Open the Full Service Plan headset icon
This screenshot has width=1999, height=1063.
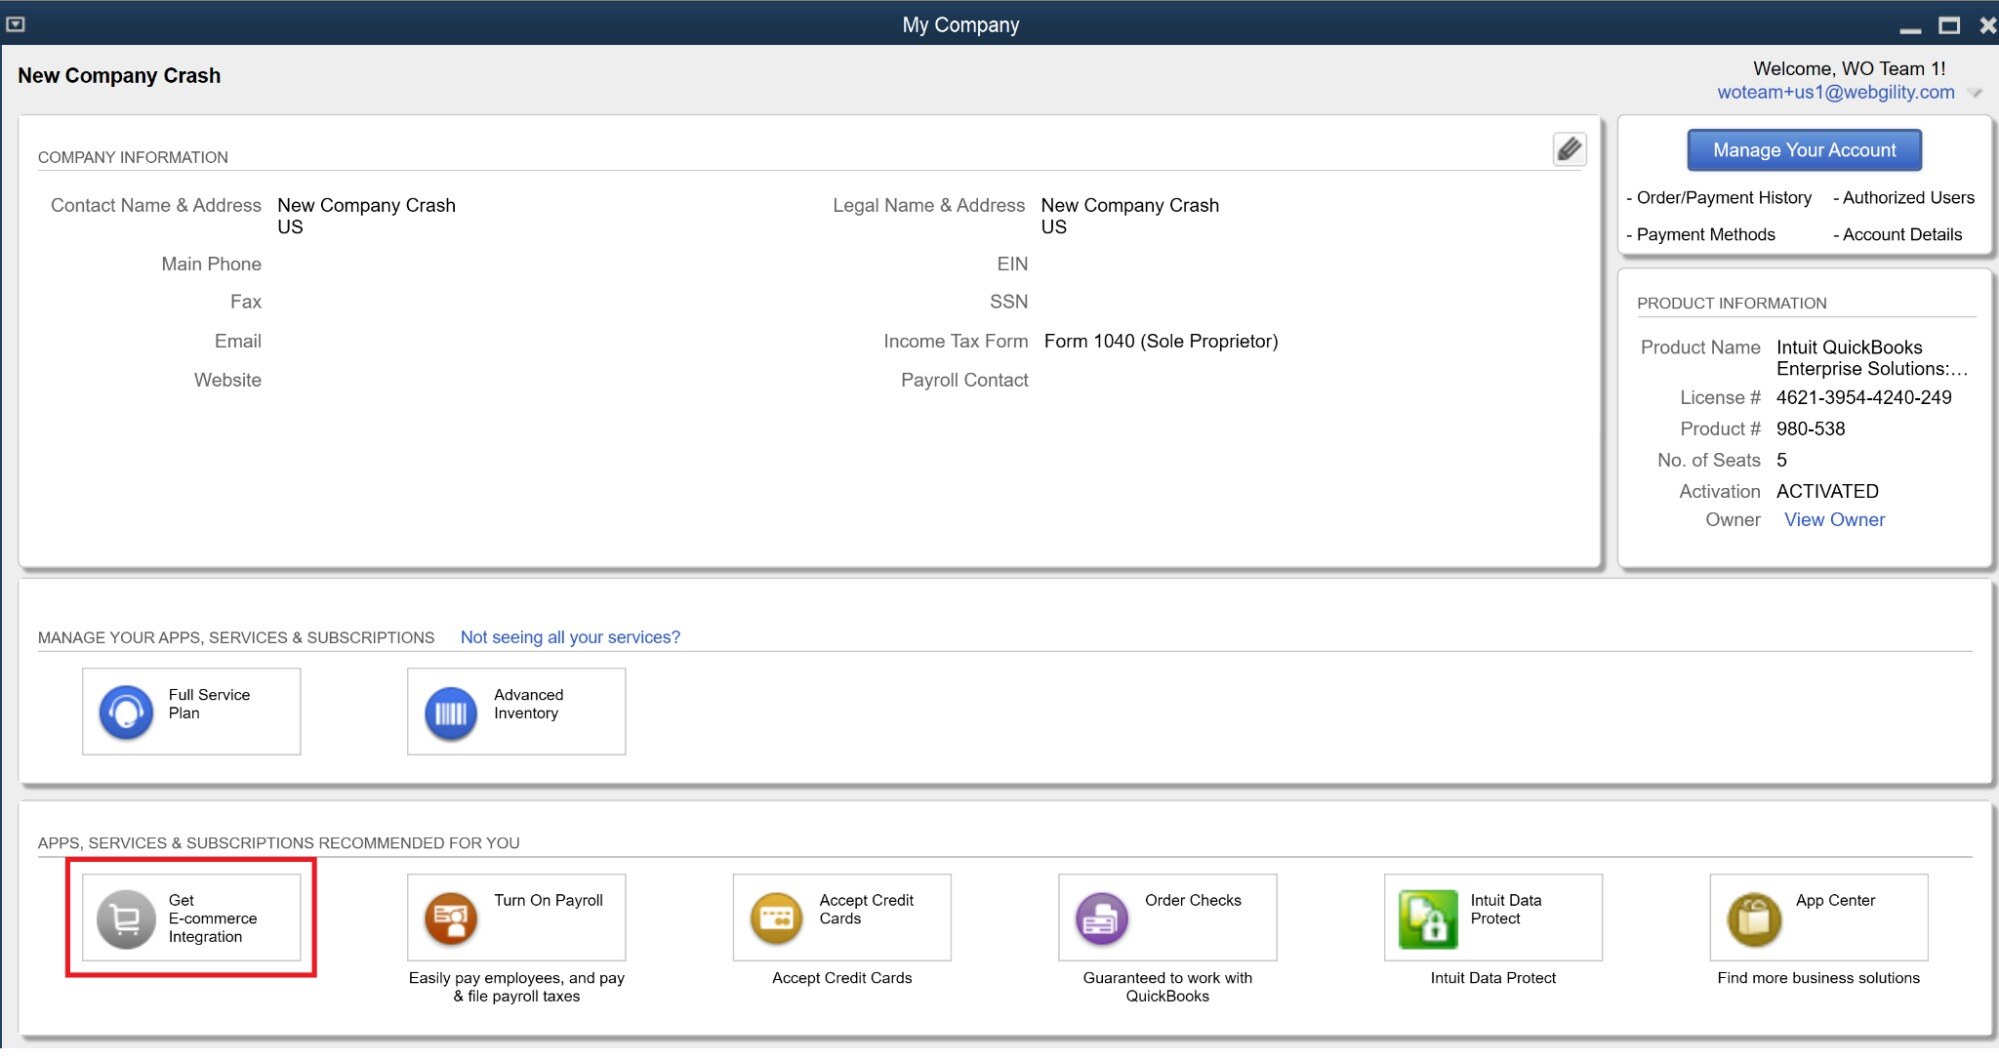tap(126, 712)
